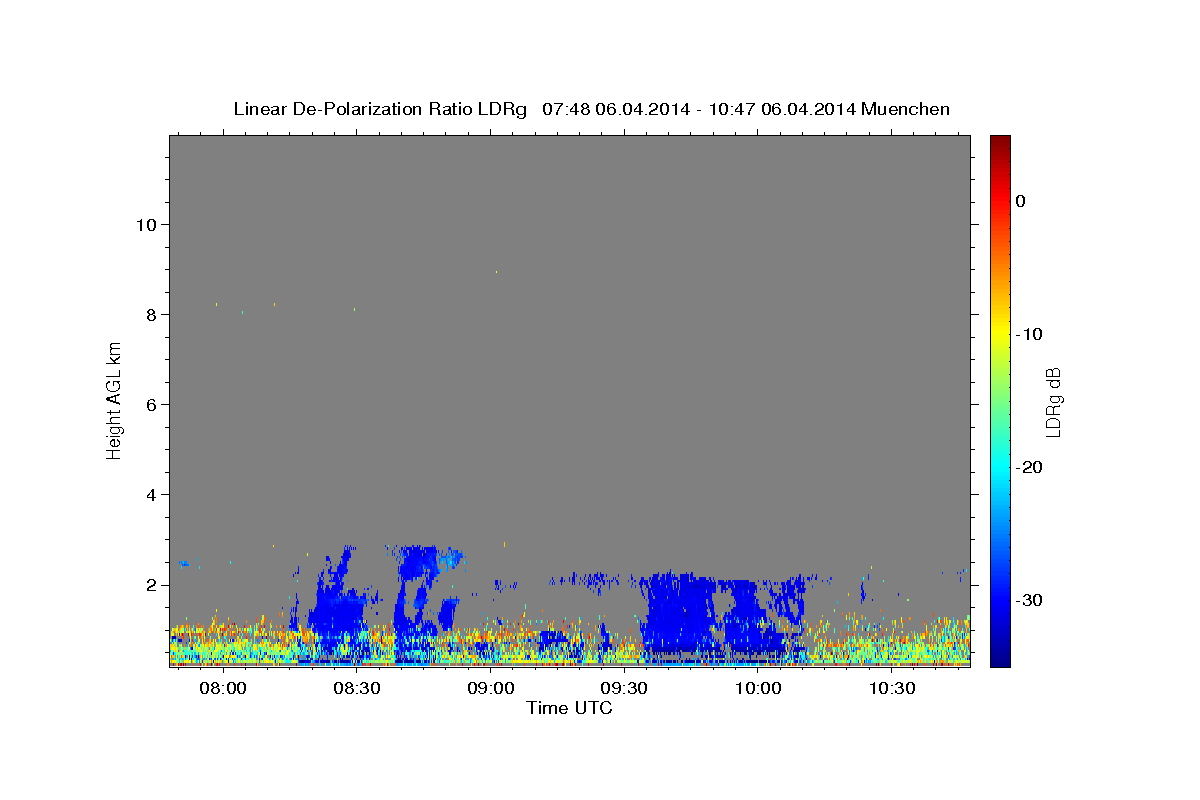The height and width of the screenshot is (800, 1200).
Task: Click the yellow -10 dB colorbar region
Action: (1000, 334)
